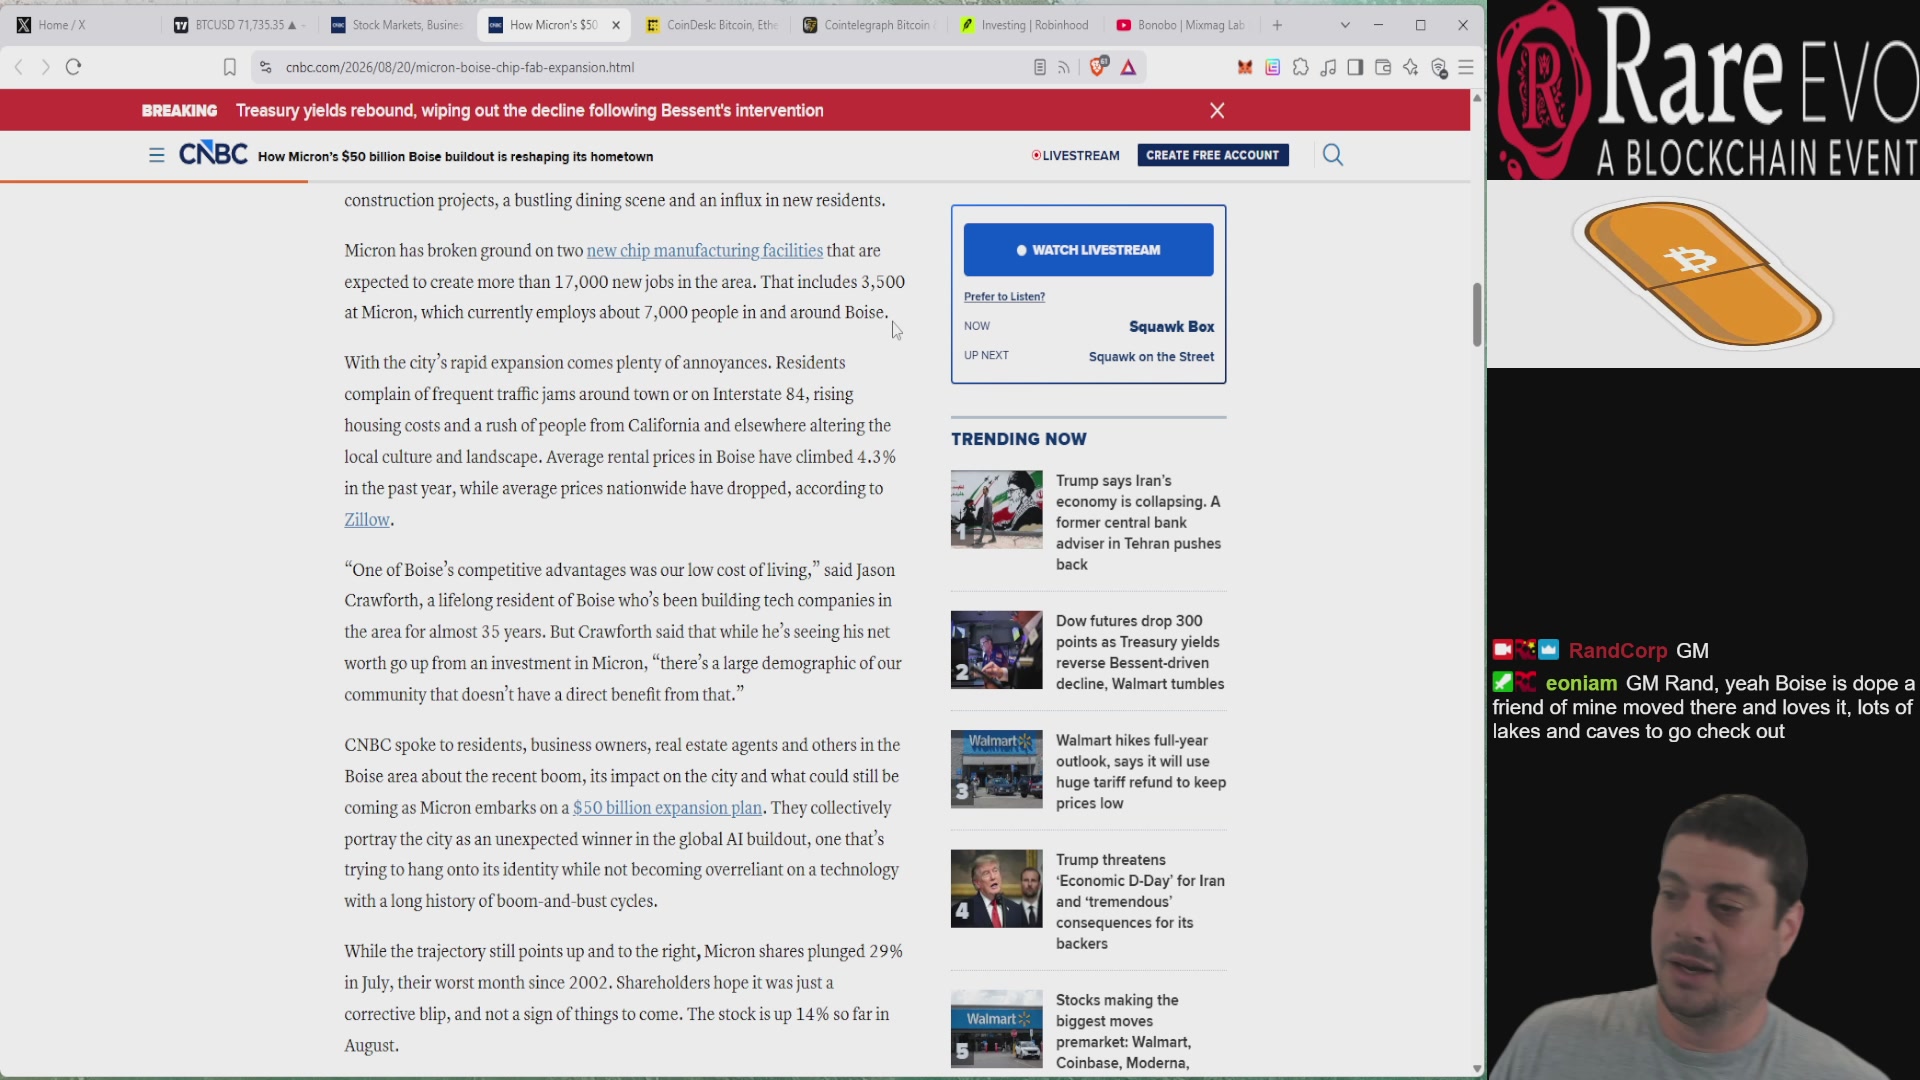Open the Walmart hikes full-year outlook story
Screen dimensions: 1920x1080
click(1140, 772)
